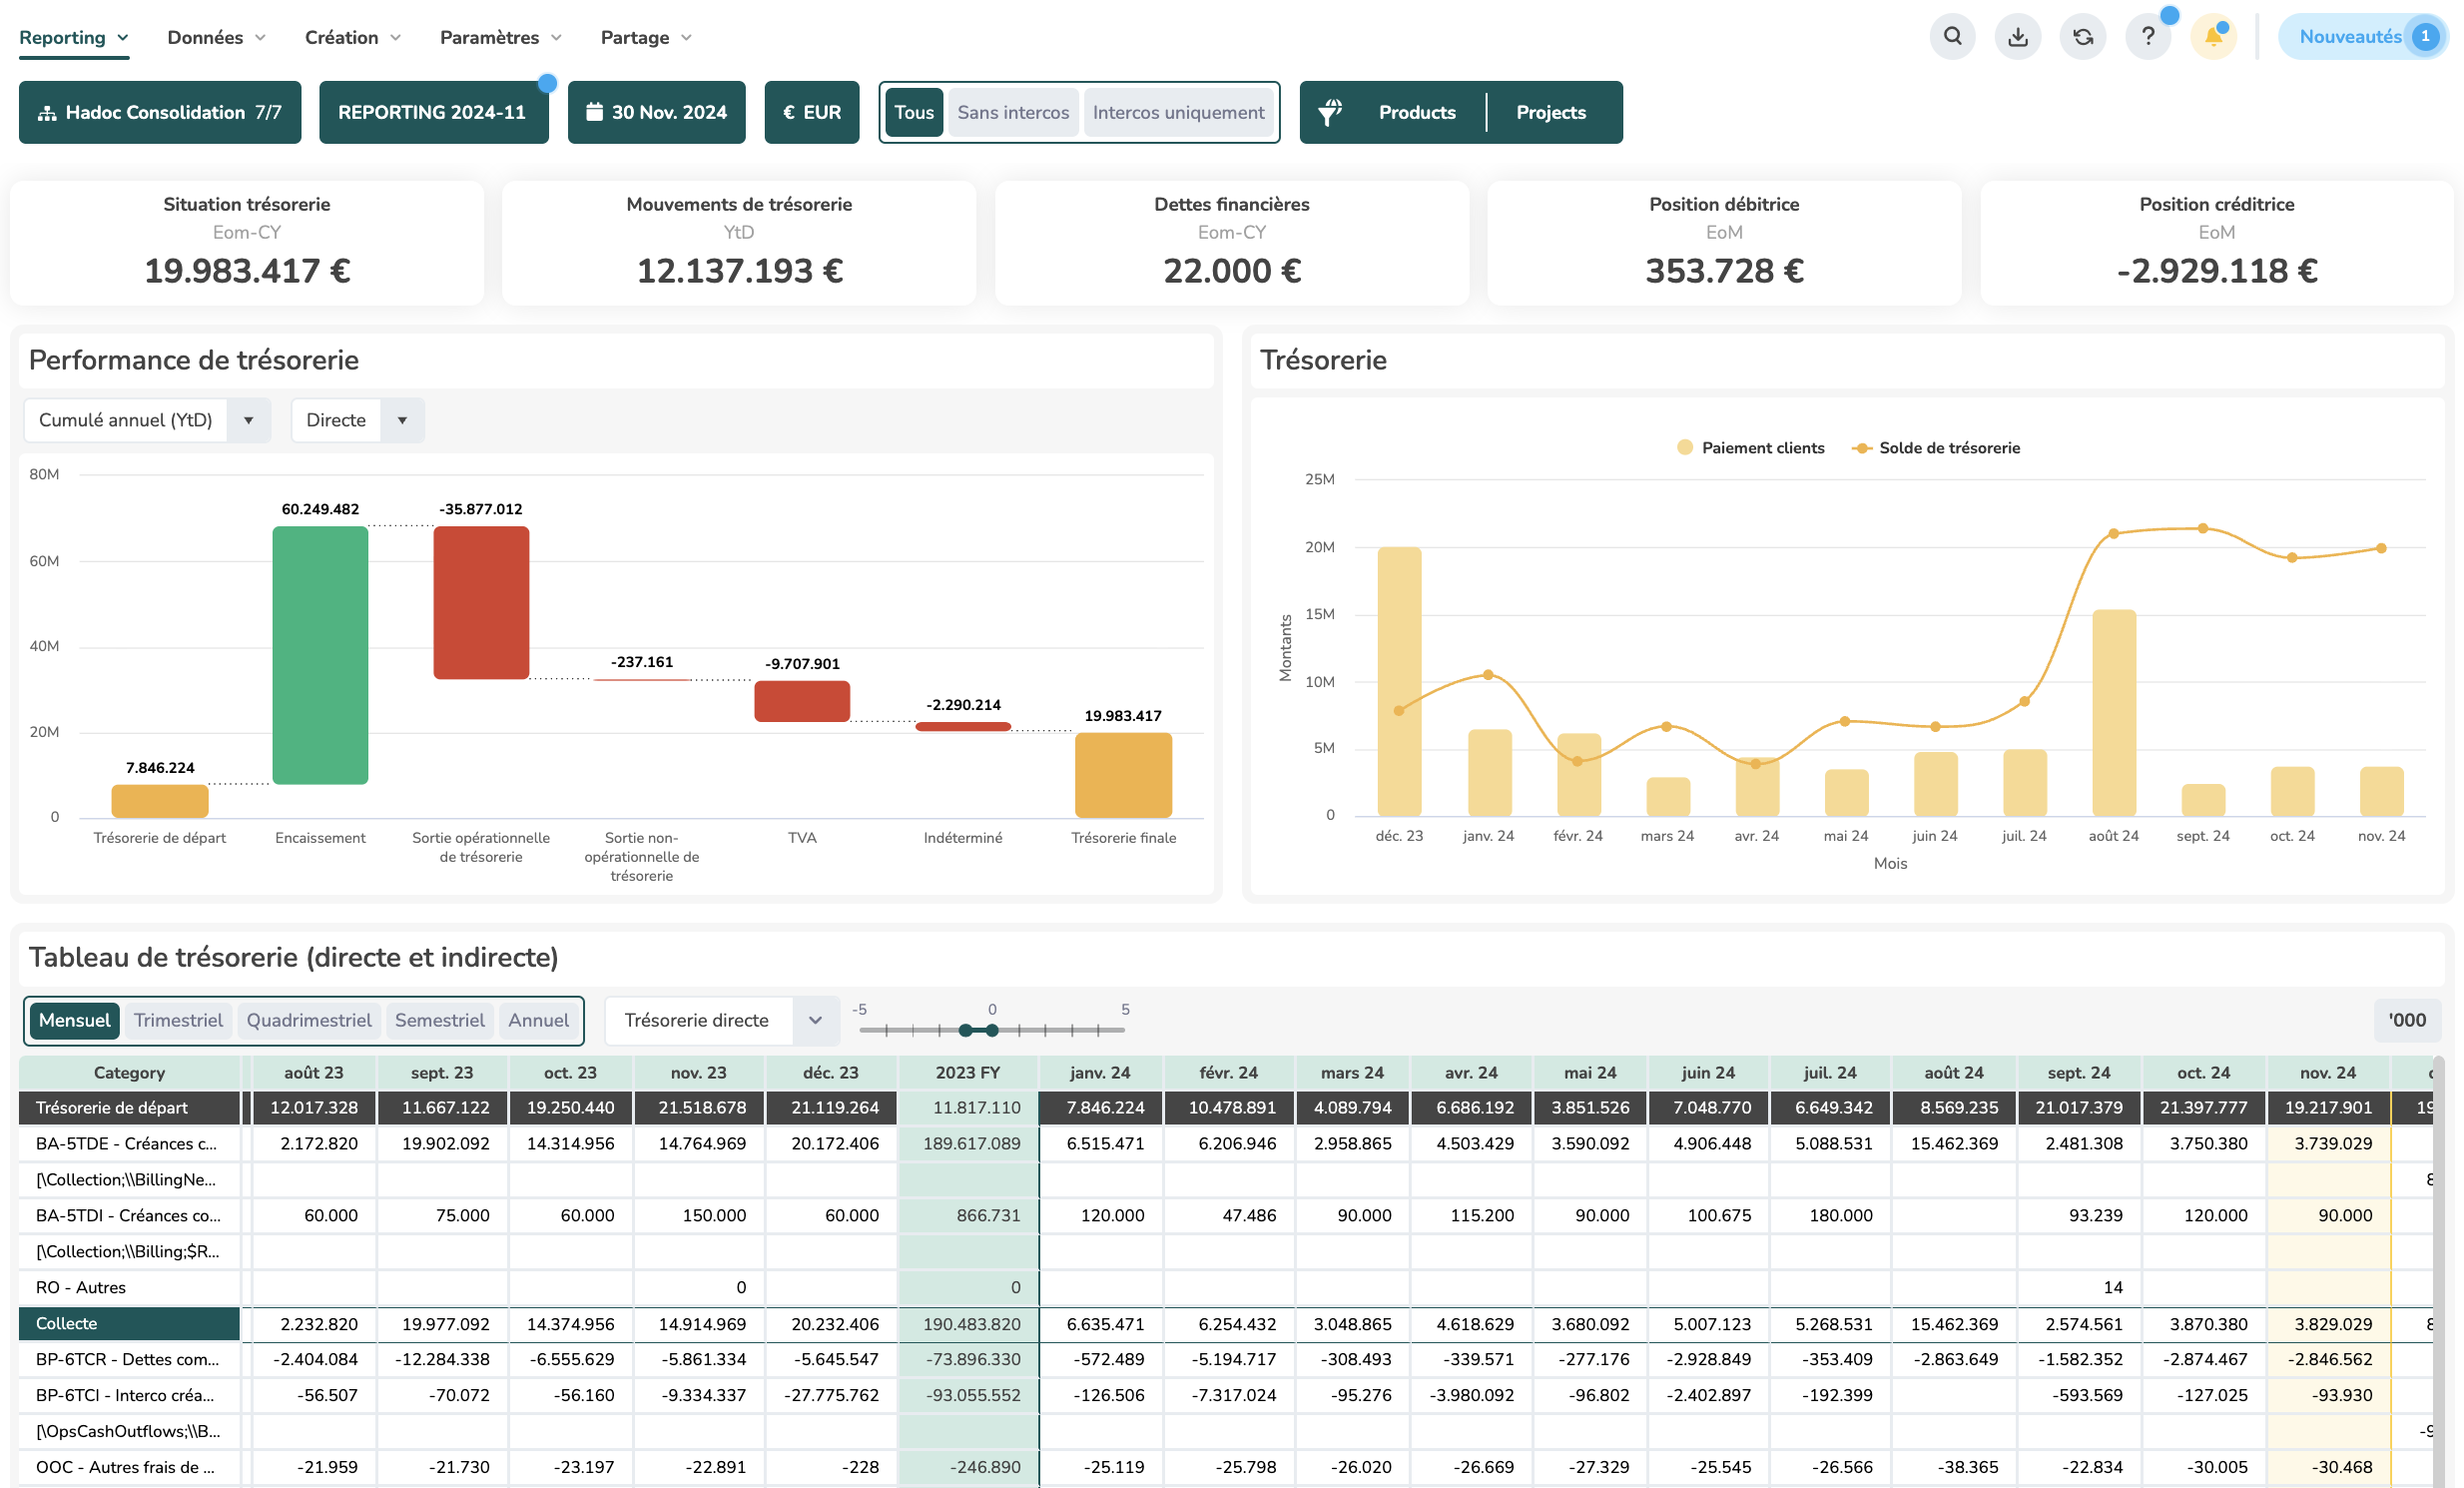2464x1488 pixels.
Task: Open the Partage menu
Action: coord(646,37)
